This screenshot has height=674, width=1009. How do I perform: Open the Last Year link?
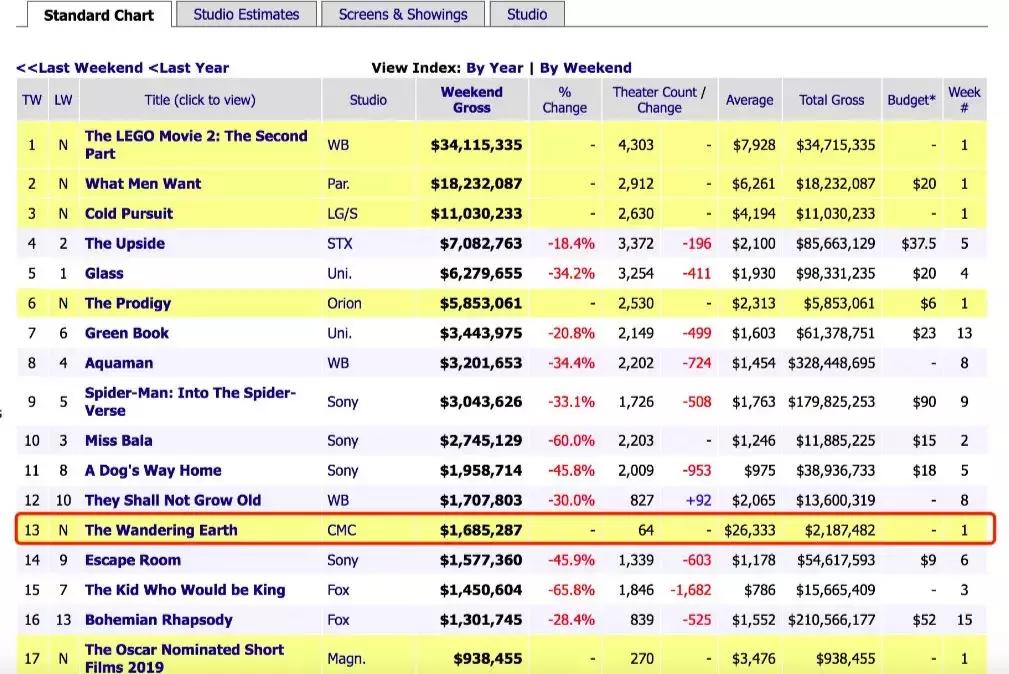click(x=188, y=68)
